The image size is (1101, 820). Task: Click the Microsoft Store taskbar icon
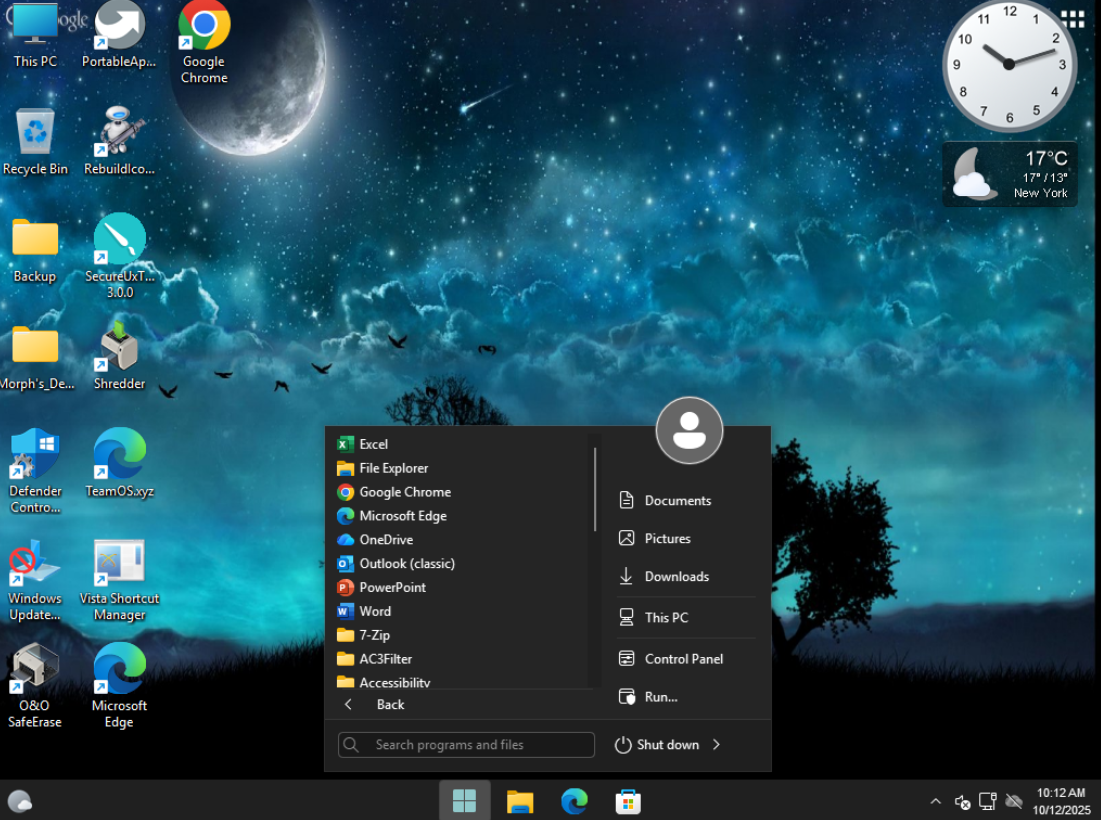click(x=627, y=801)
